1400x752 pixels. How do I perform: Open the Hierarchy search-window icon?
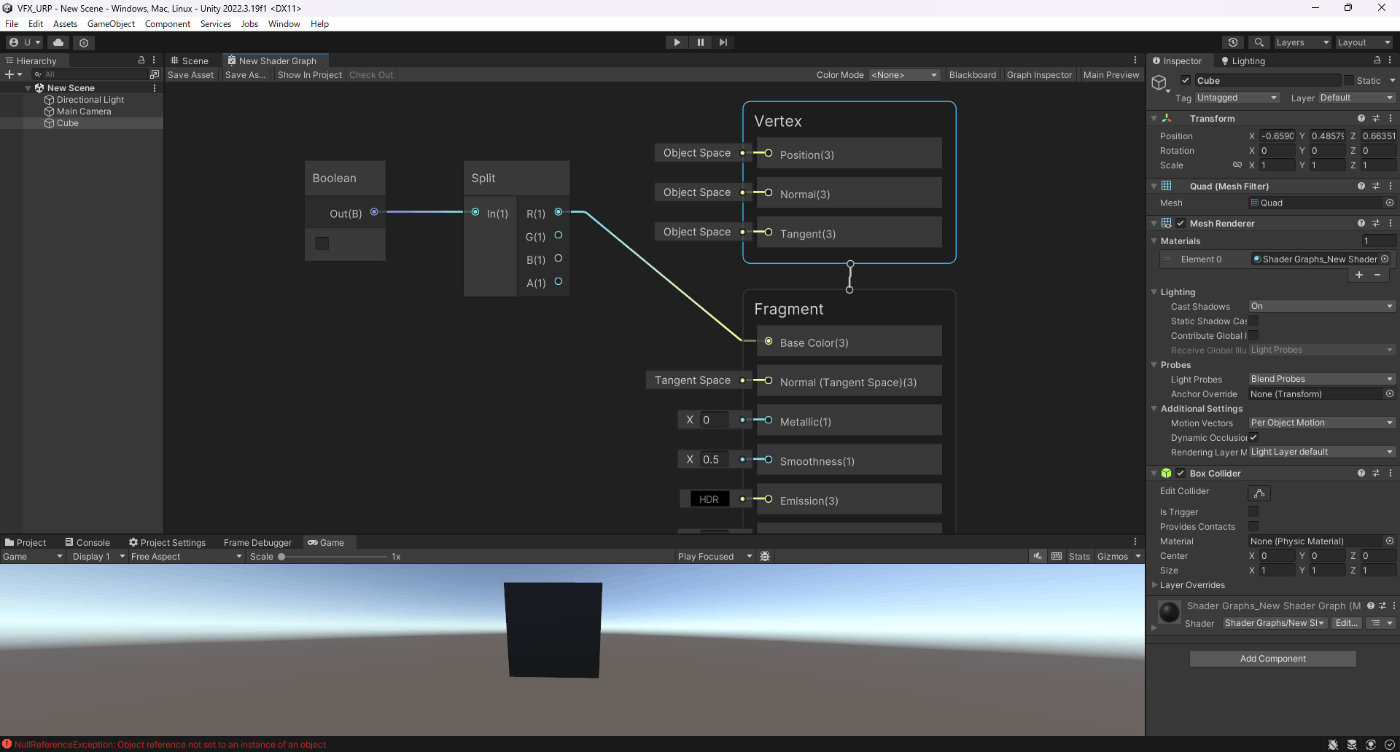pos(154,74)
